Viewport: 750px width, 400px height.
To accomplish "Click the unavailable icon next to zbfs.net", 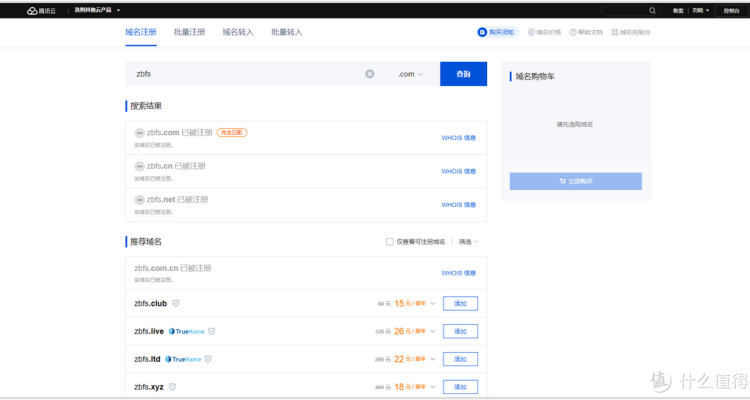I will pyautogui.click(x=139, y=200).
